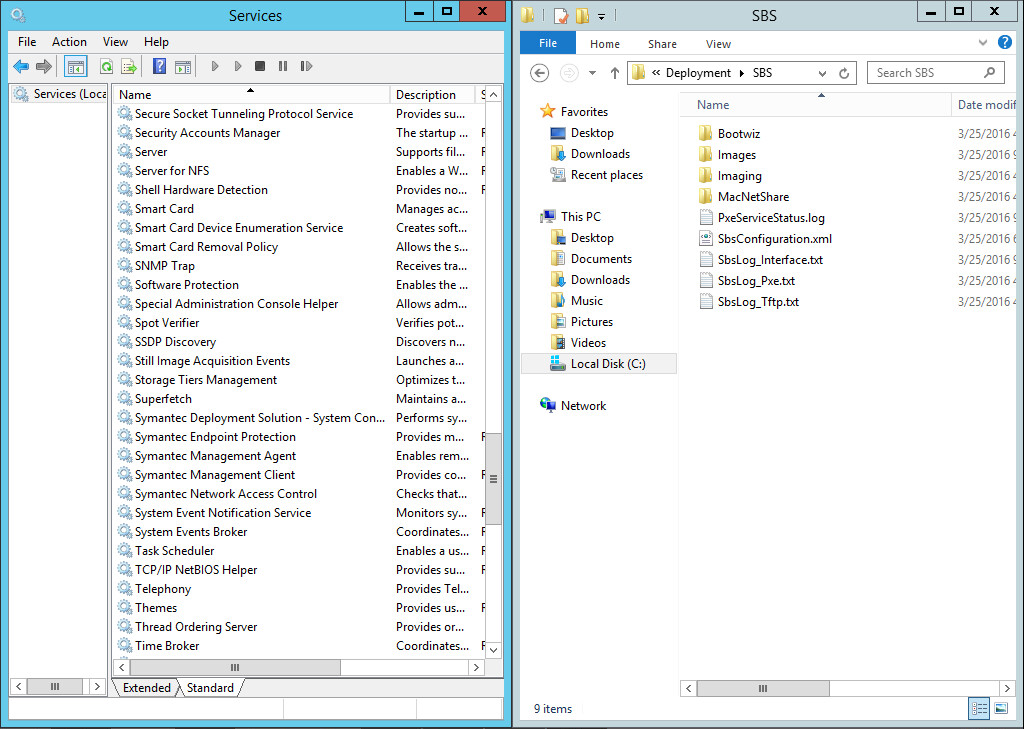1024x729 pixels.
Task: Switch to large icons view in Explorer
Action: point(1000,708)
